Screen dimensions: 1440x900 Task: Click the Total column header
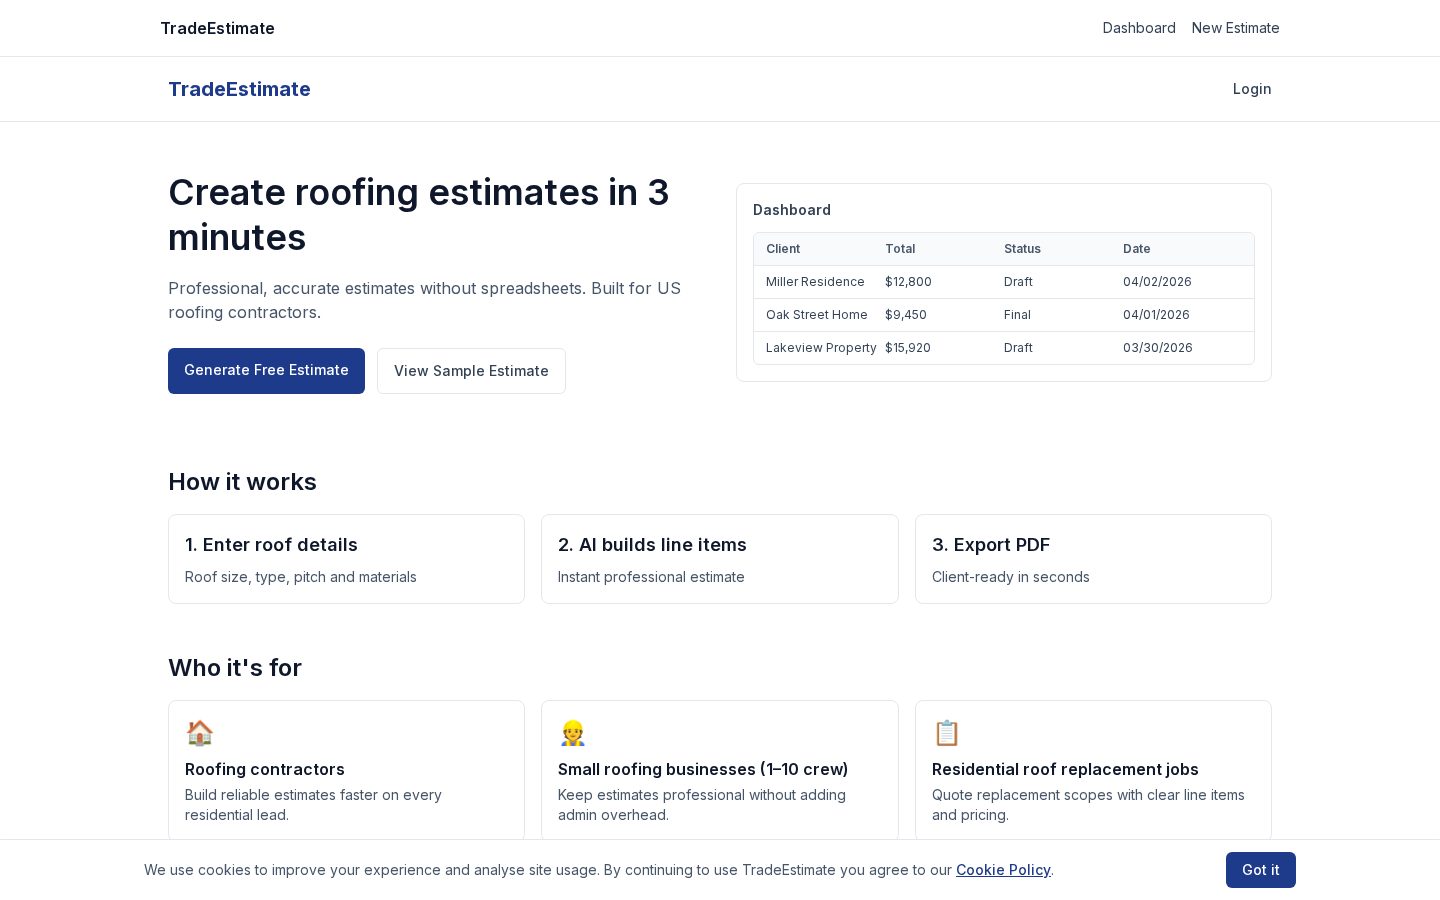pos(900,249)
